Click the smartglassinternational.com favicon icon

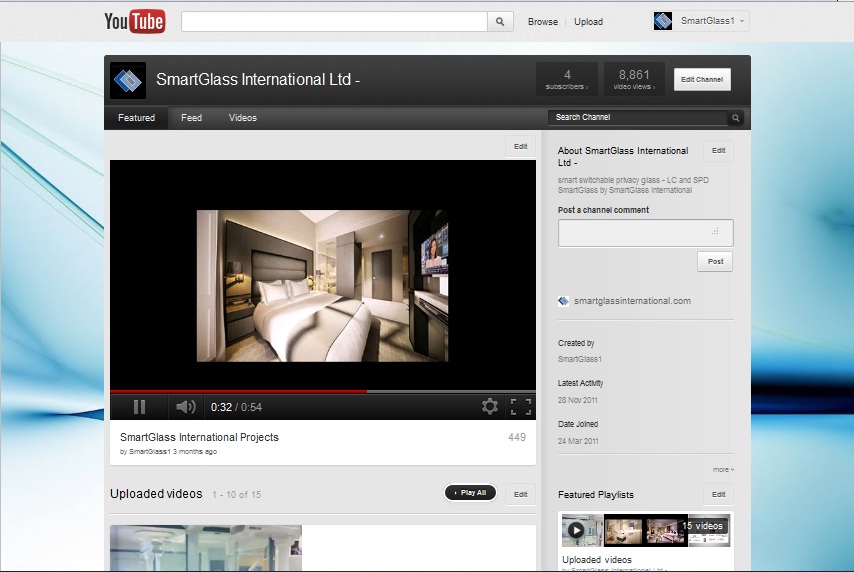tap(563, 301)
